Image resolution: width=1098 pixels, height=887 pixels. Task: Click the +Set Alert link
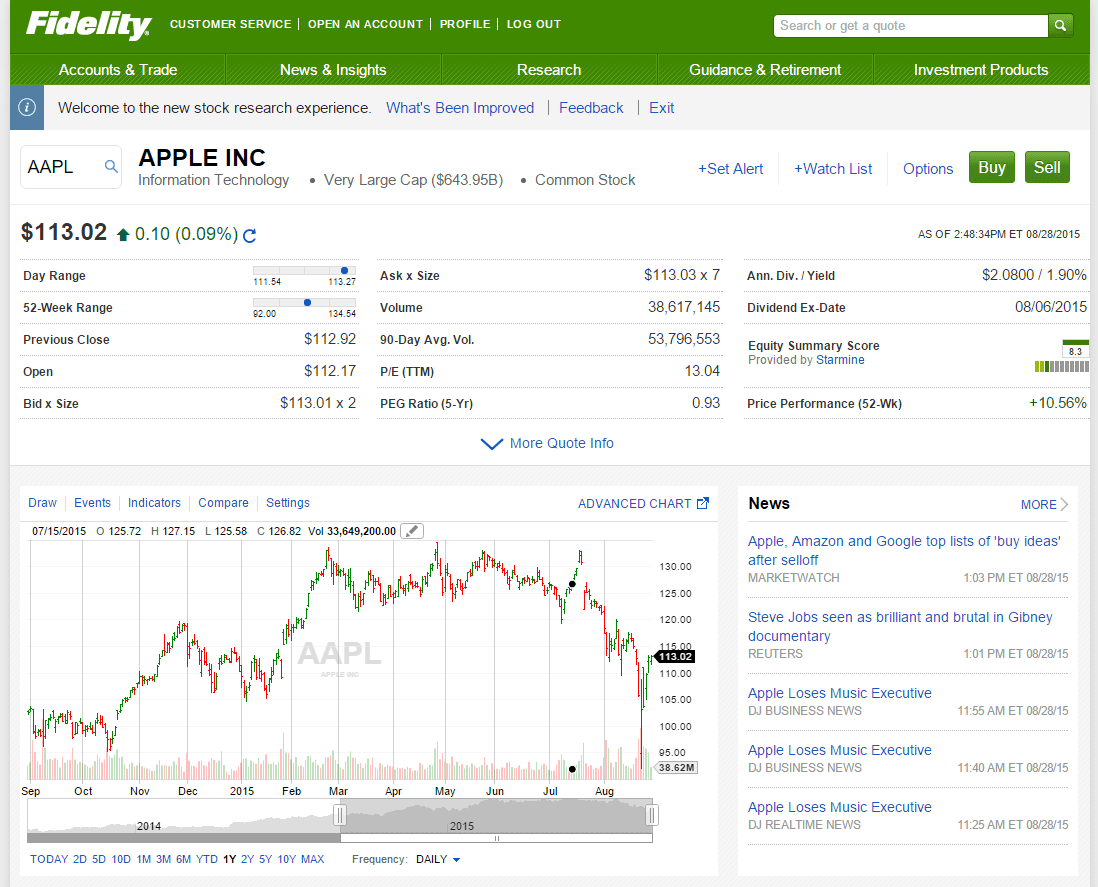(x=730, y=169)
